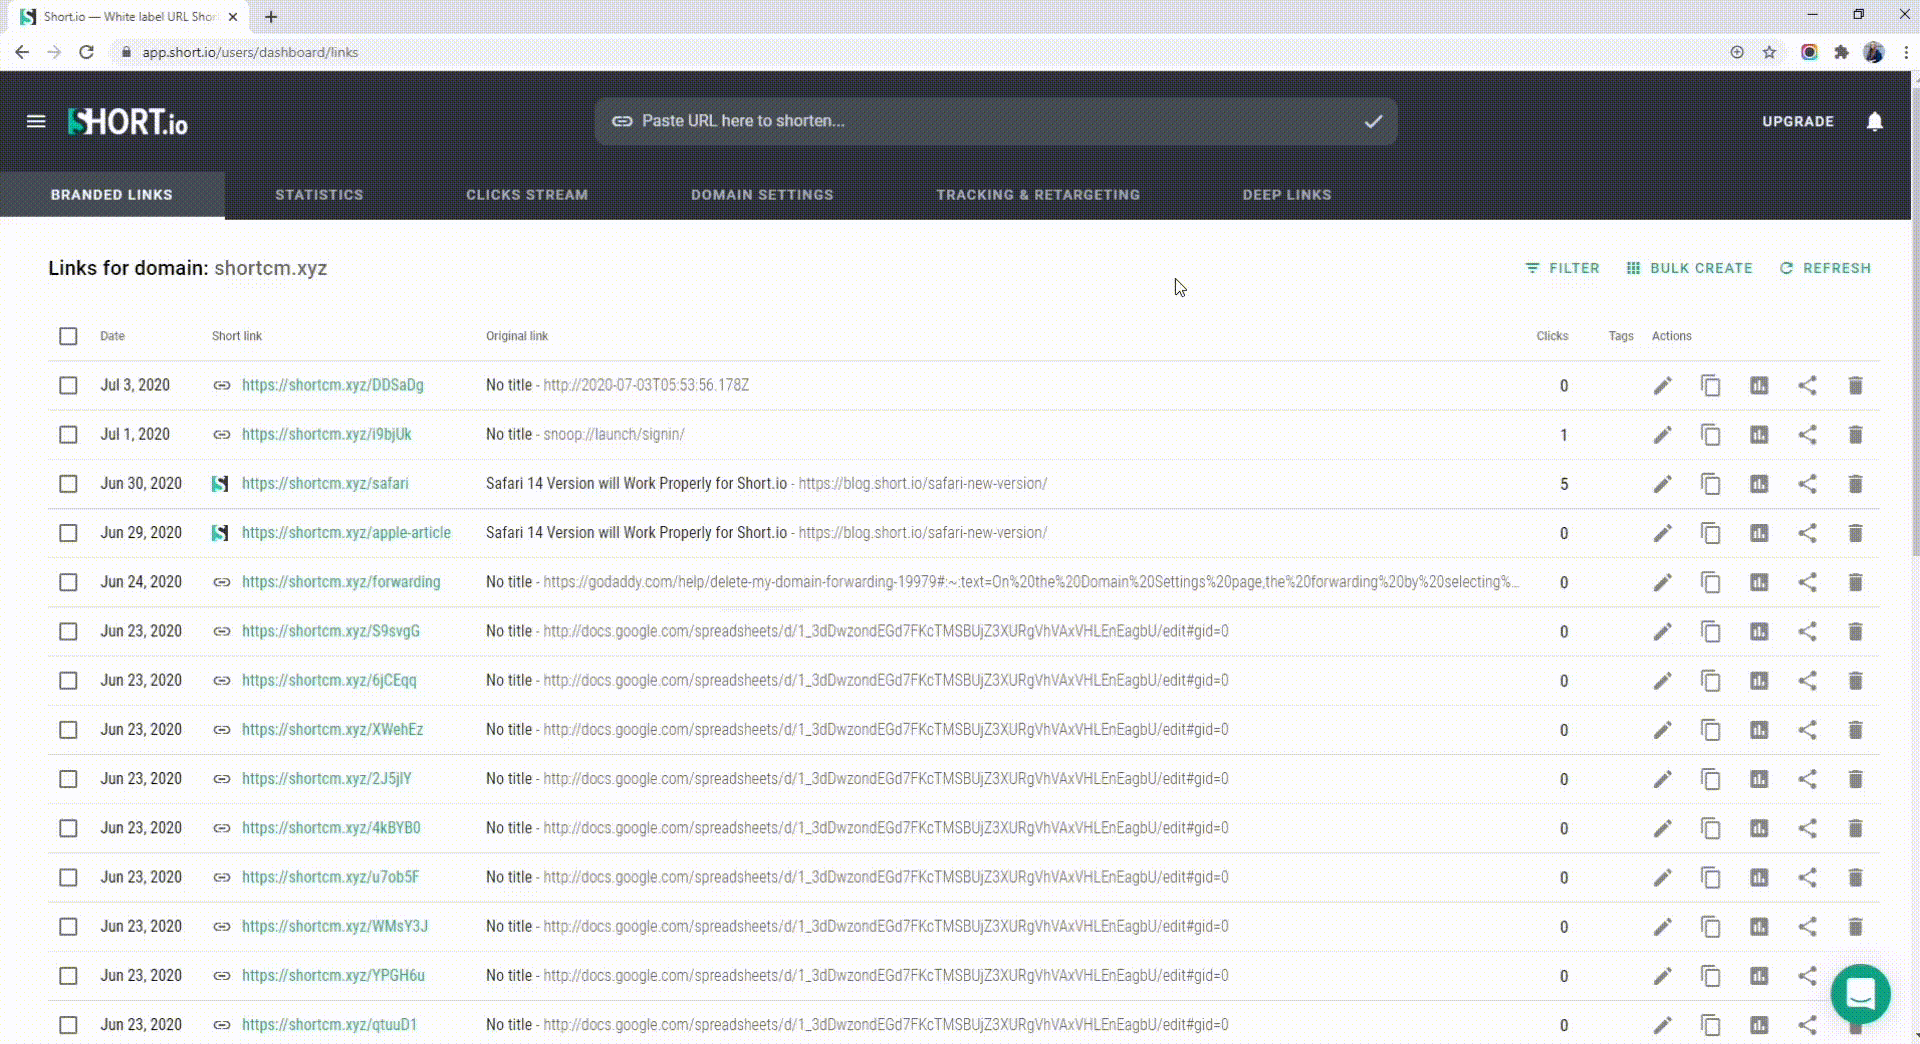Open statistics for the safari link
This screenshot has width=1920, height=1044.
point(1759,484)
